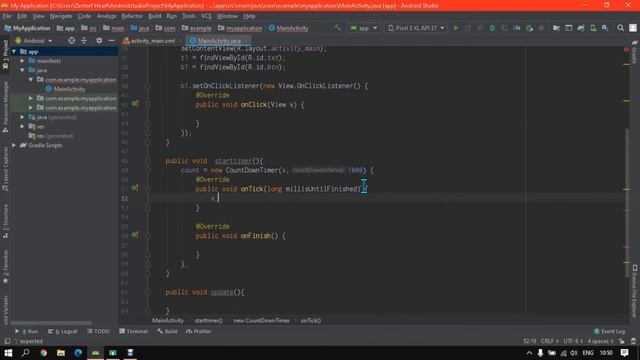640x360 pixels.
Task: Click the Project panel horizontal scrollbar
Action: 51,322
